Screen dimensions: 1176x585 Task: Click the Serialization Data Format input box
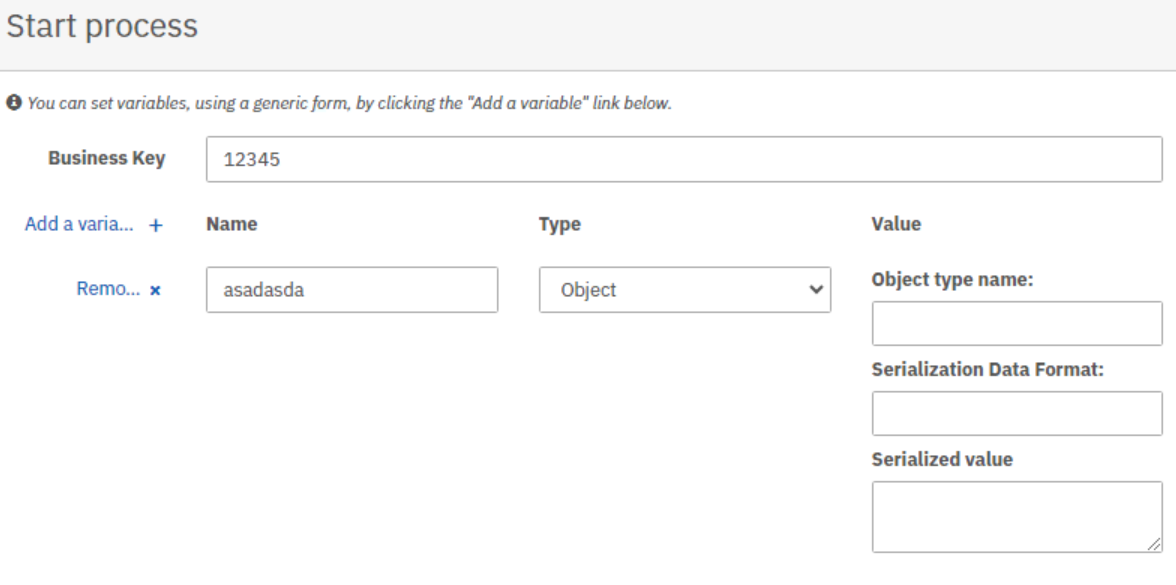coord(1017,413)
